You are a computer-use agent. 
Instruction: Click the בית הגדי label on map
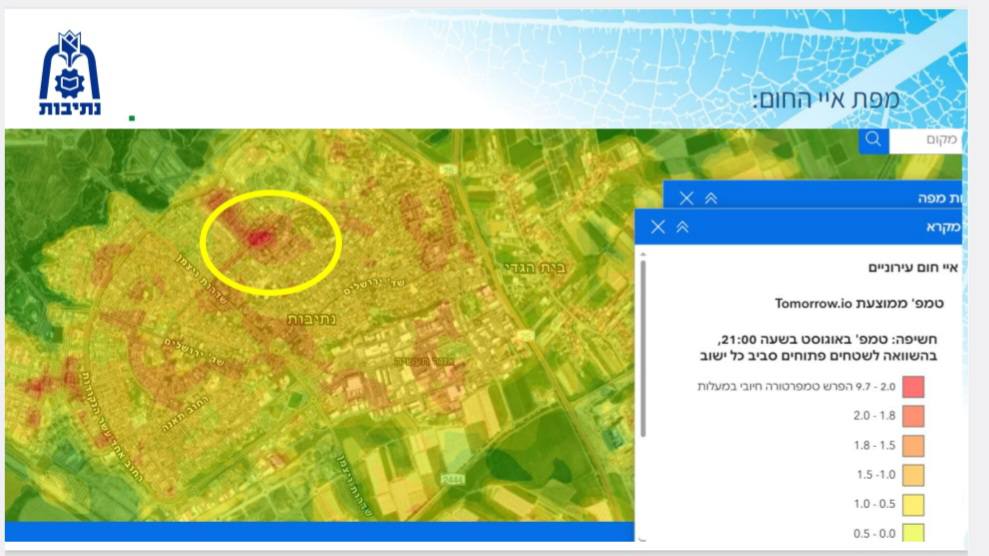coord(535,269)
